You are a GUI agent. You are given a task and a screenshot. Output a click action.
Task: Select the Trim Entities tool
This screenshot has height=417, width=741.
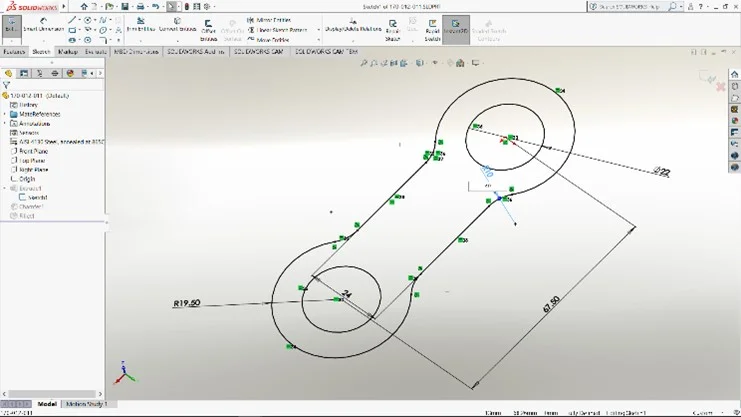[141, 24]
